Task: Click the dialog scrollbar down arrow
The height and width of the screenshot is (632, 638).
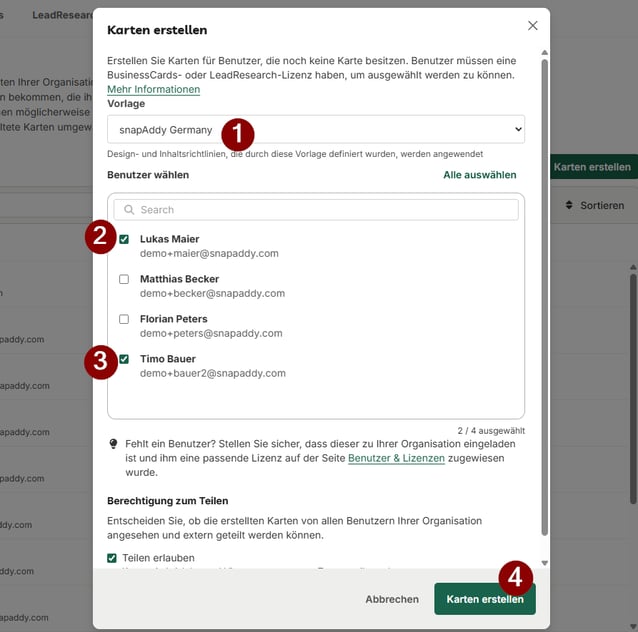Action: coord(544,563)
